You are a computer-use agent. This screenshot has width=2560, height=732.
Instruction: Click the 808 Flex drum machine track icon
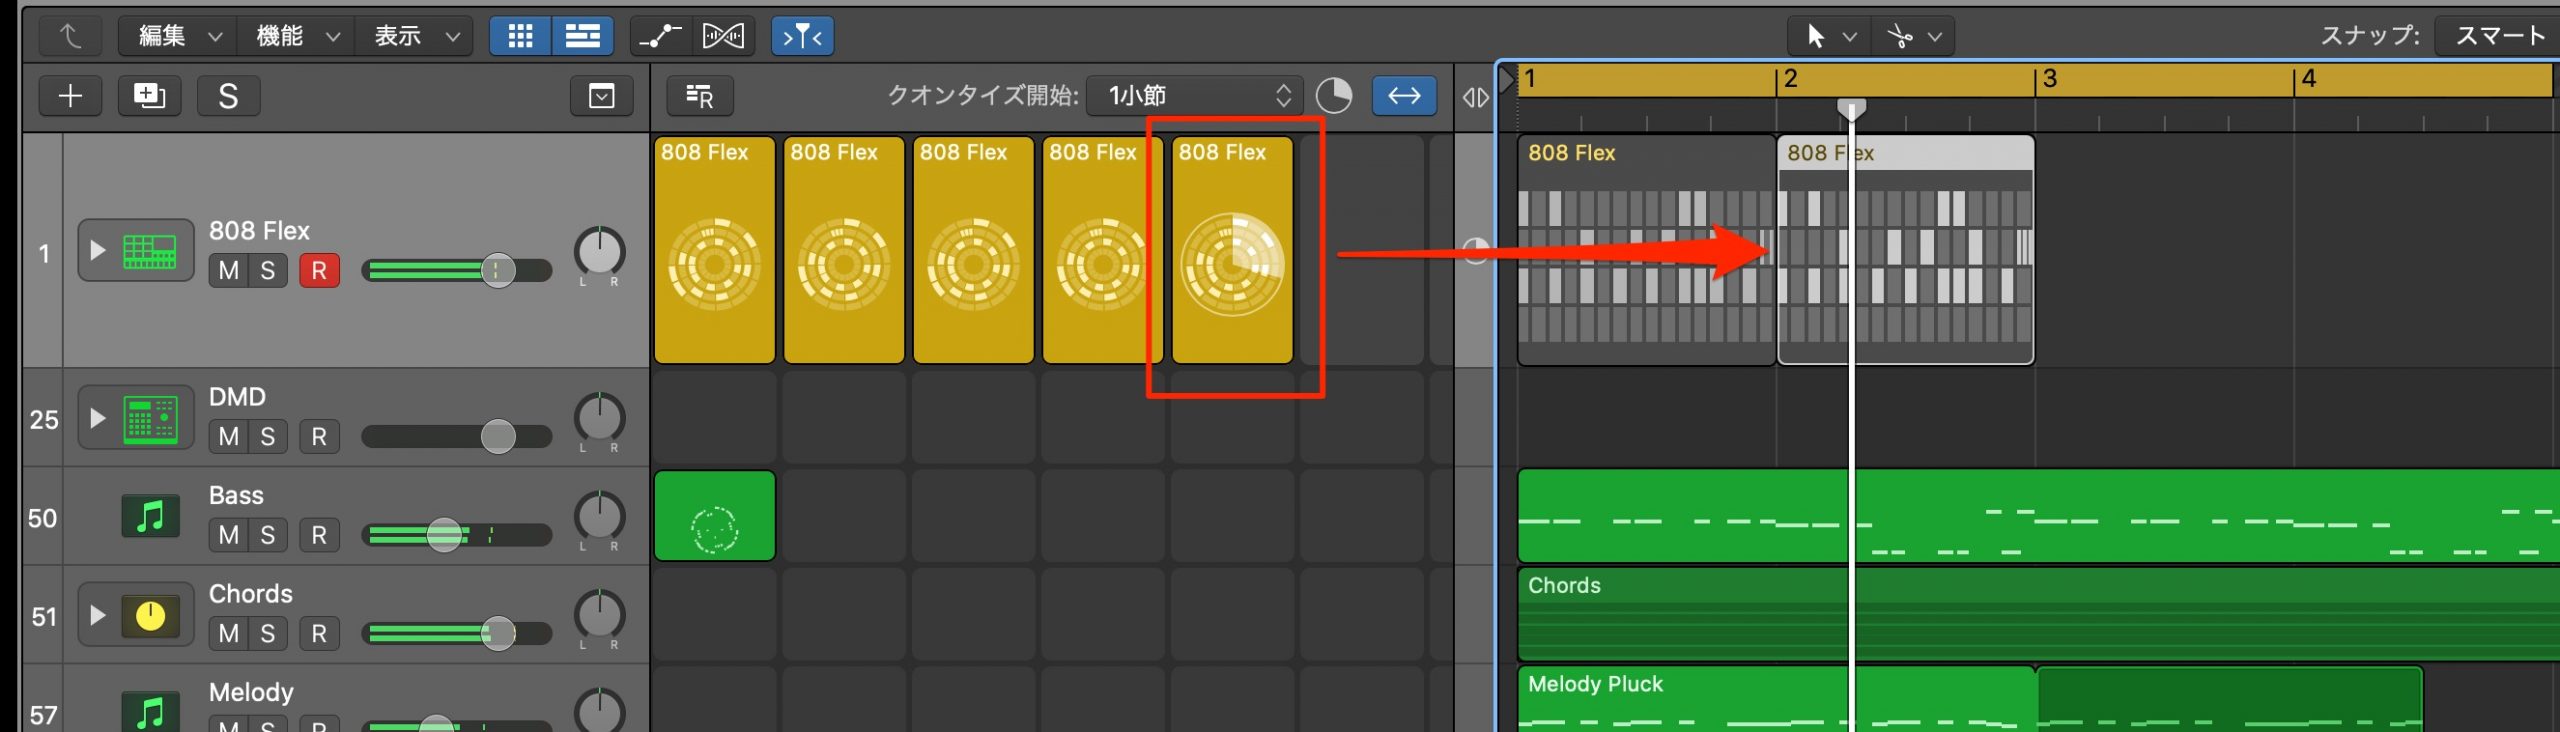point(149,250)
